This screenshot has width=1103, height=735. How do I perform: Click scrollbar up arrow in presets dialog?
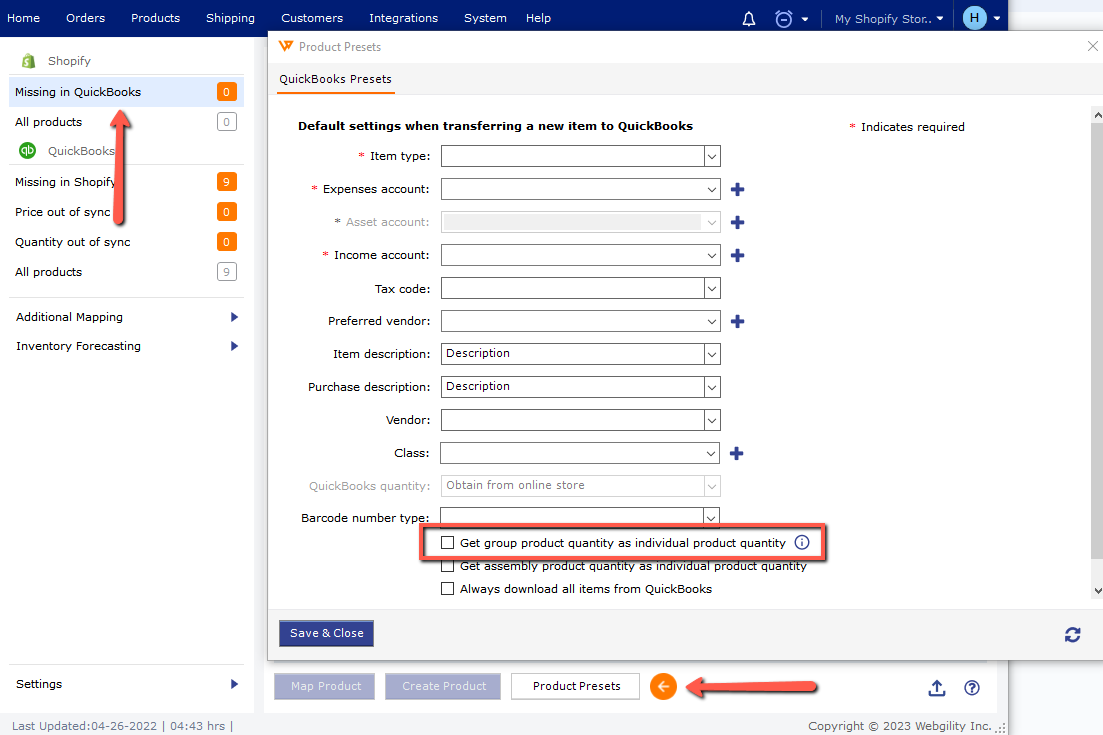tap(1097, 114)
